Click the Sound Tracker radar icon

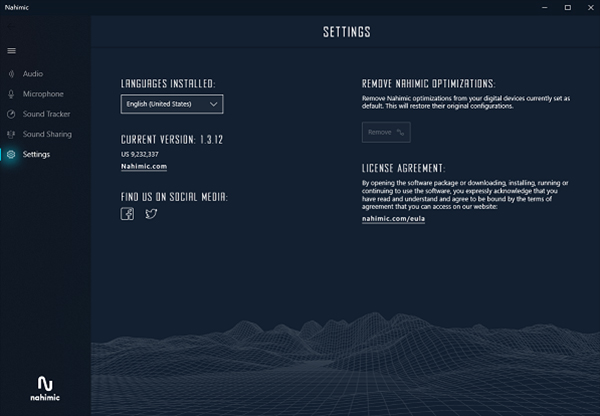click(11, 114)
